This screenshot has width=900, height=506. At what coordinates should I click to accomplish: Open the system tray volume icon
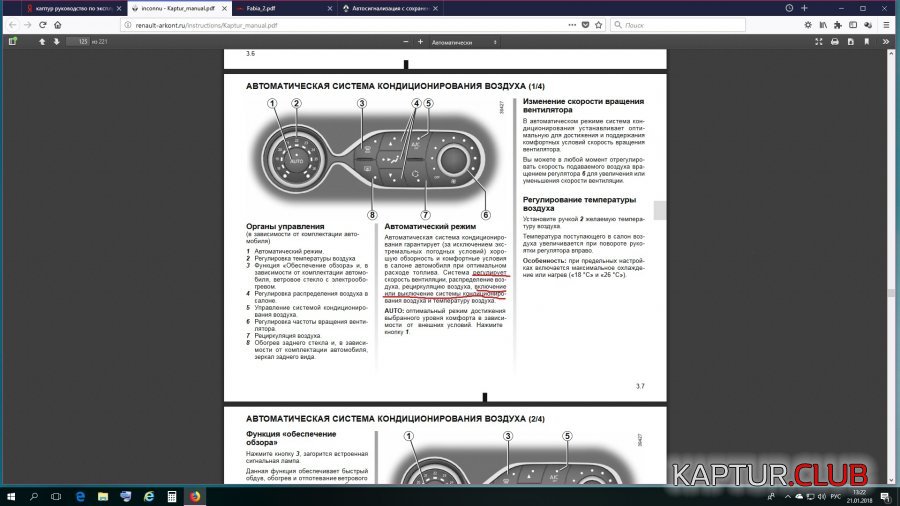(821, 496)
